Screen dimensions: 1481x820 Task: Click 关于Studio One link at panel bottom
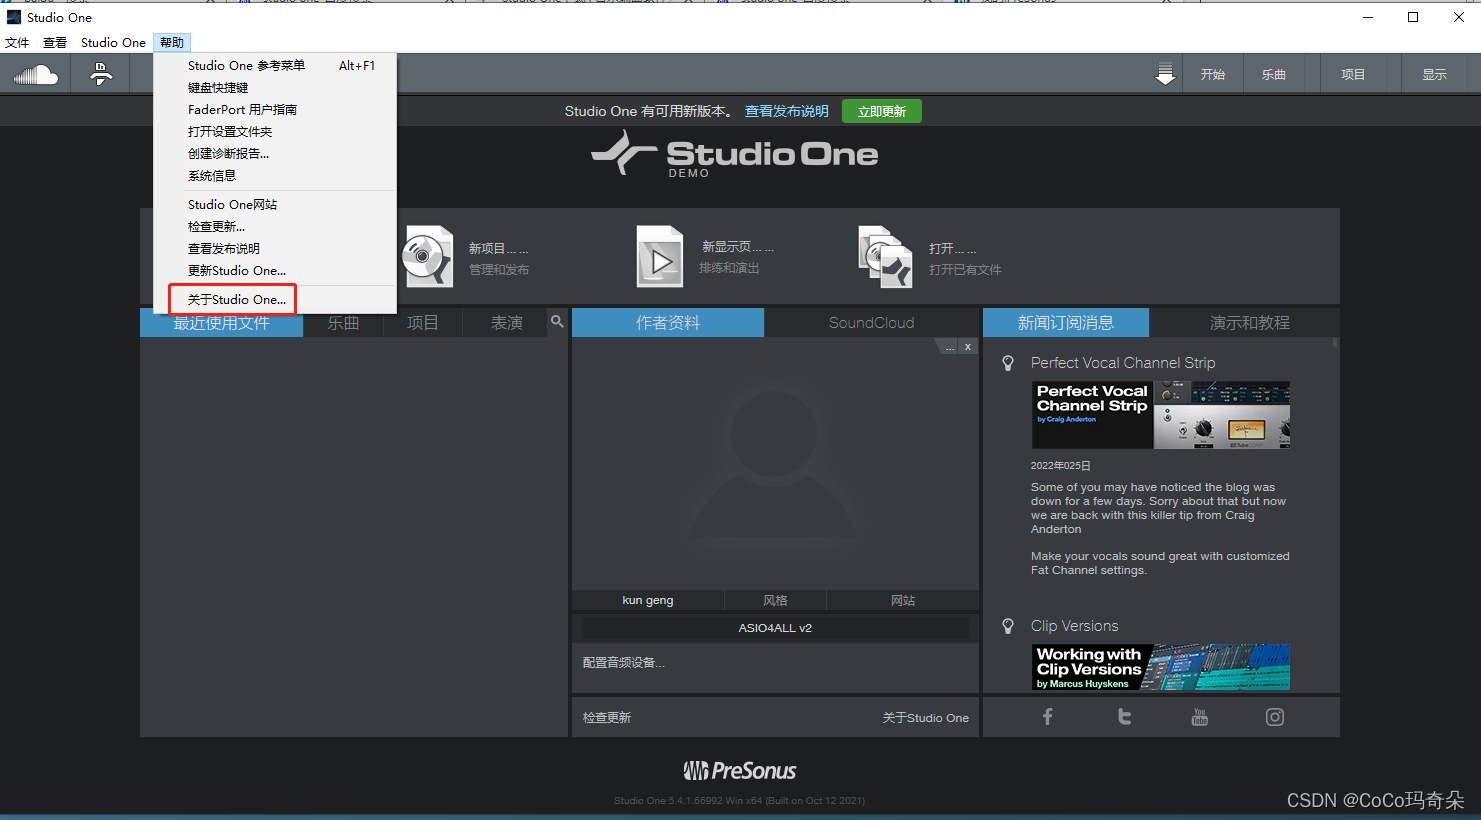(925, 717)
